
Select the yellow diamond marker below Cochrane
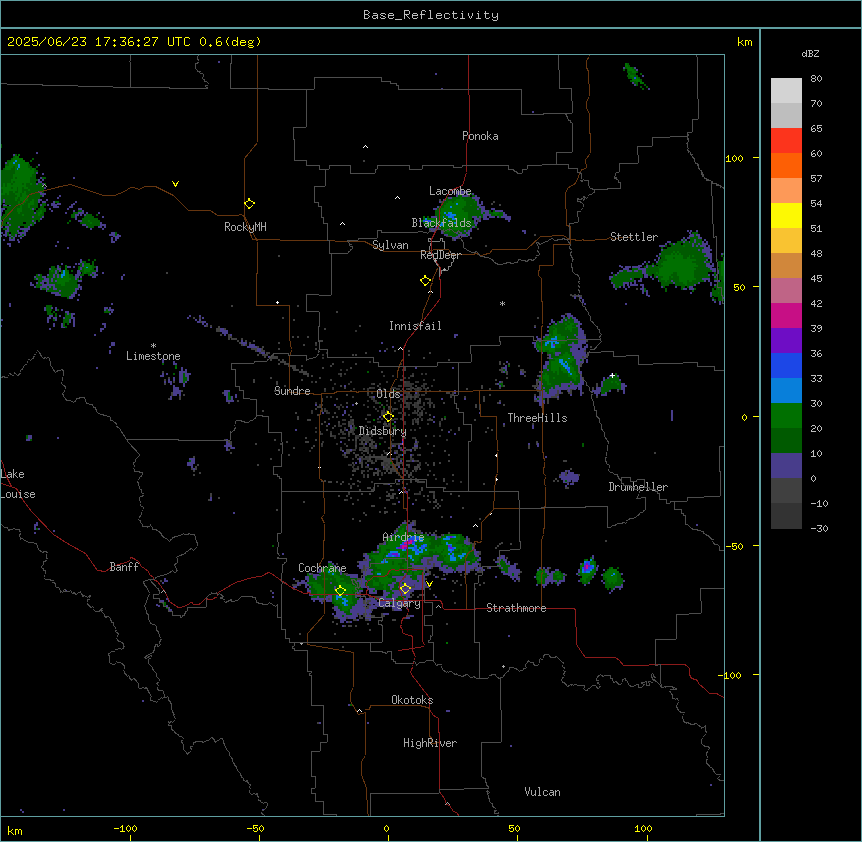coord(340,591)
